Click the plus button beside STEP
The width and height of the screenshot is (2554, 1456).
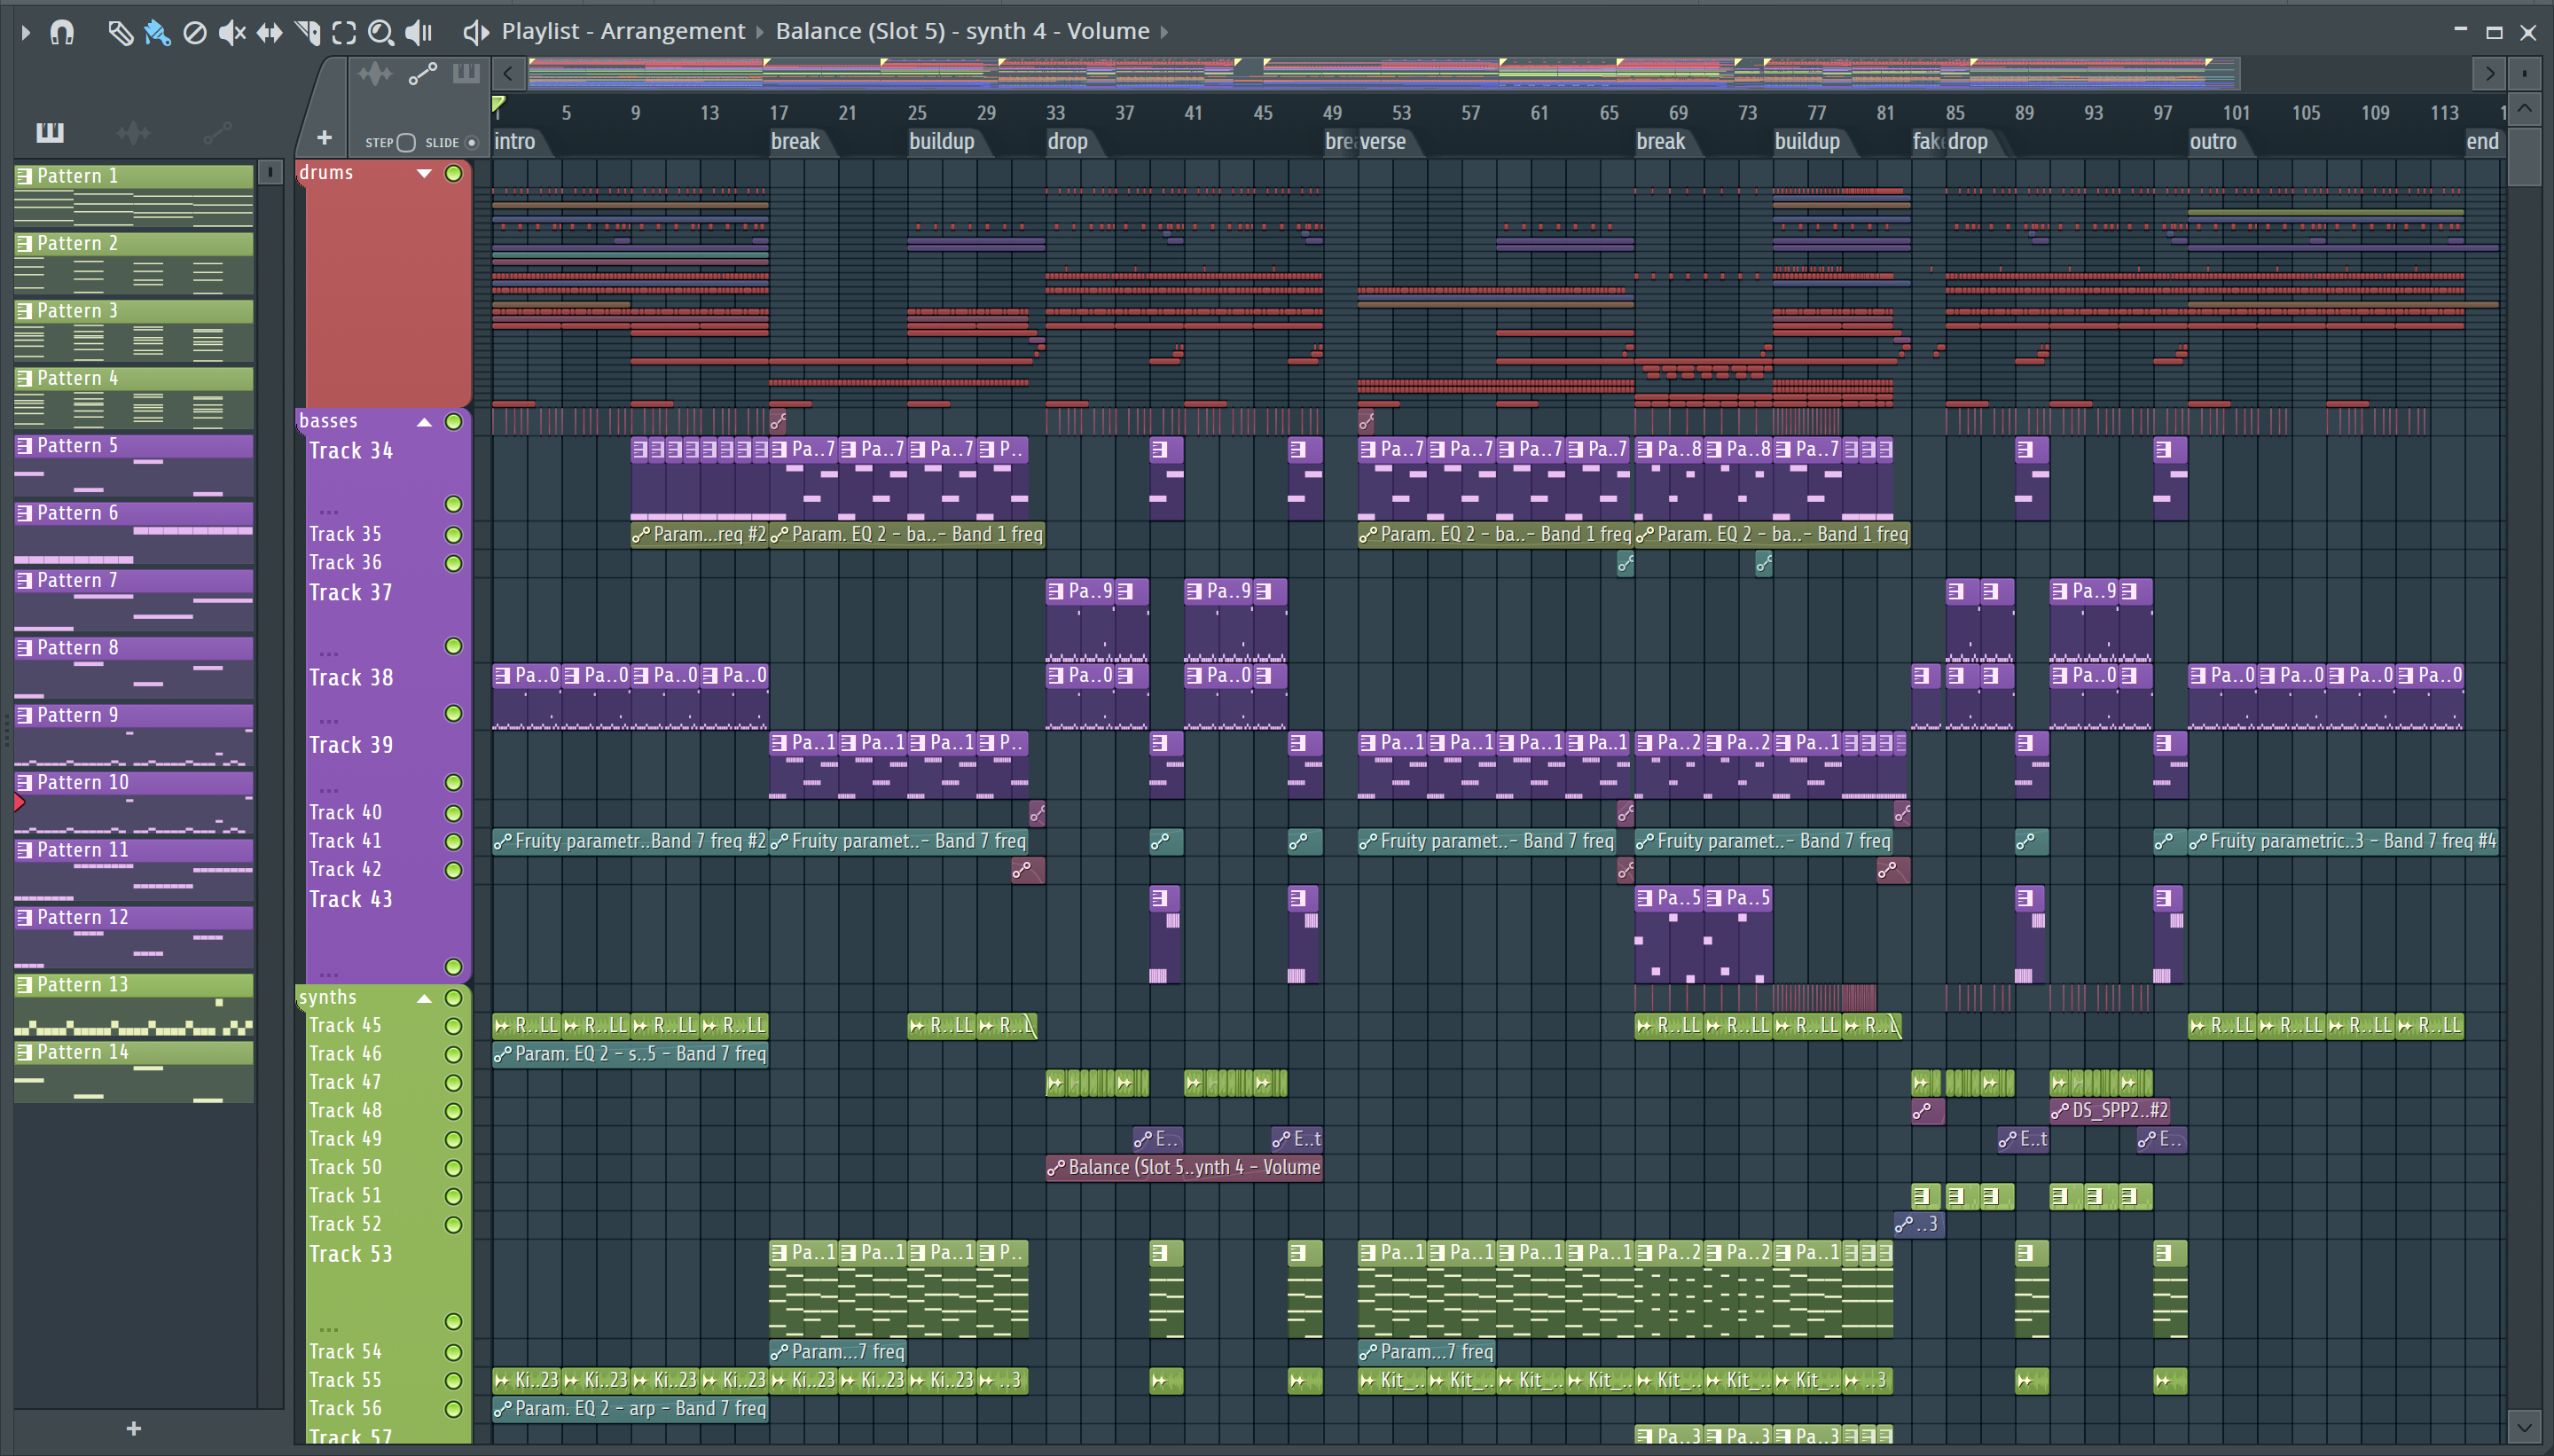click(324, 137)
